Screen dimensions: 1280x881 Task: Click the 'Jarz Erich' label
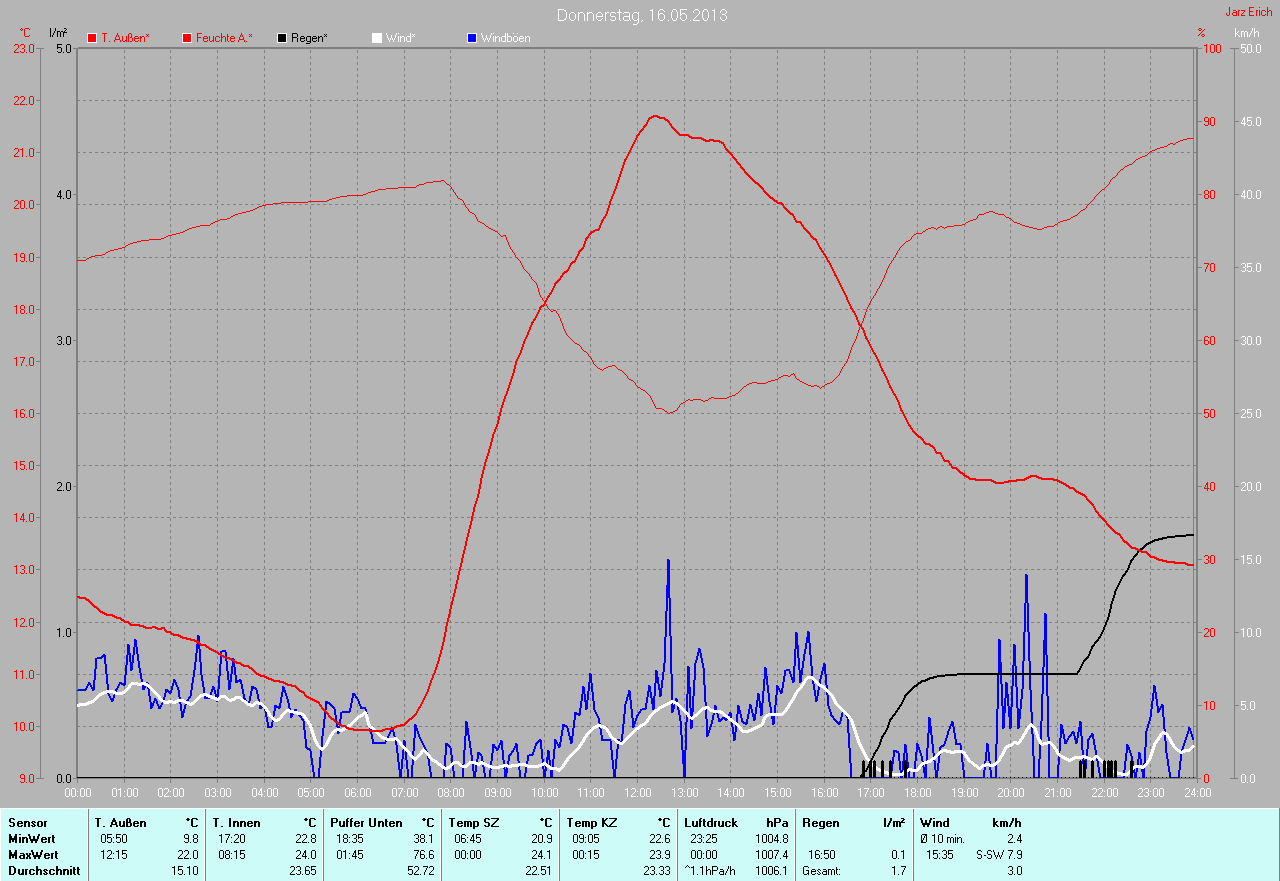[1249, 12]
